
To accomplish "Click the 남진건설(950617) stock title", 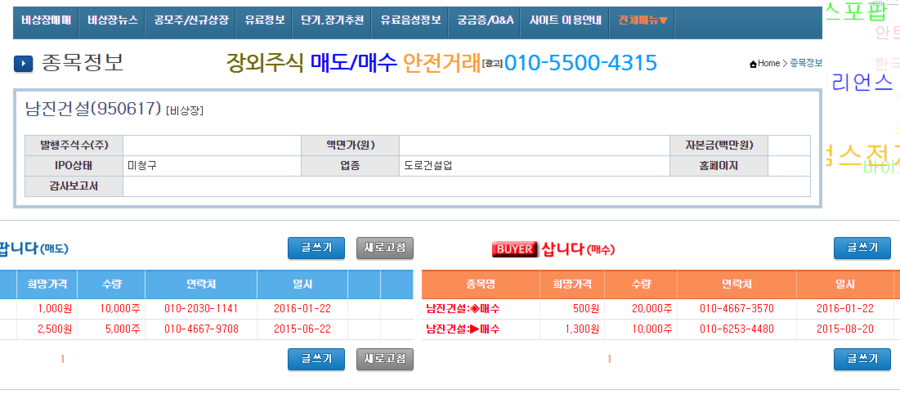I will click(x=92, y=109).
